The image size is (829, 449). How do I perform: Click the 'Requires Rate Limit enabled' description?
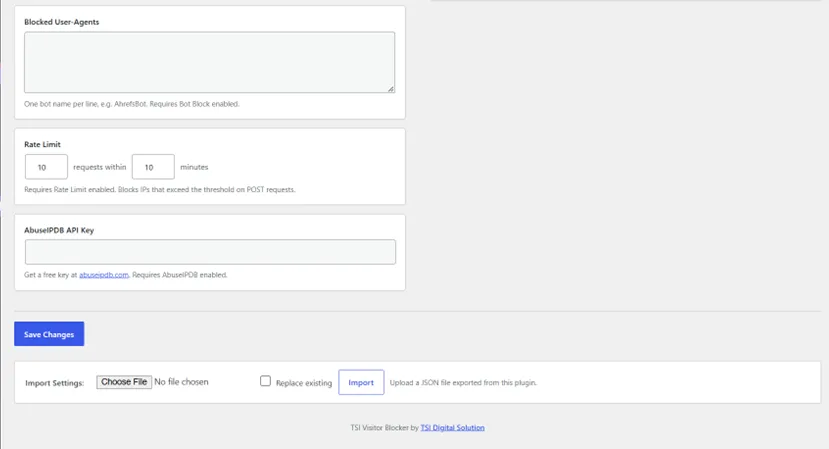coord(160,189)
